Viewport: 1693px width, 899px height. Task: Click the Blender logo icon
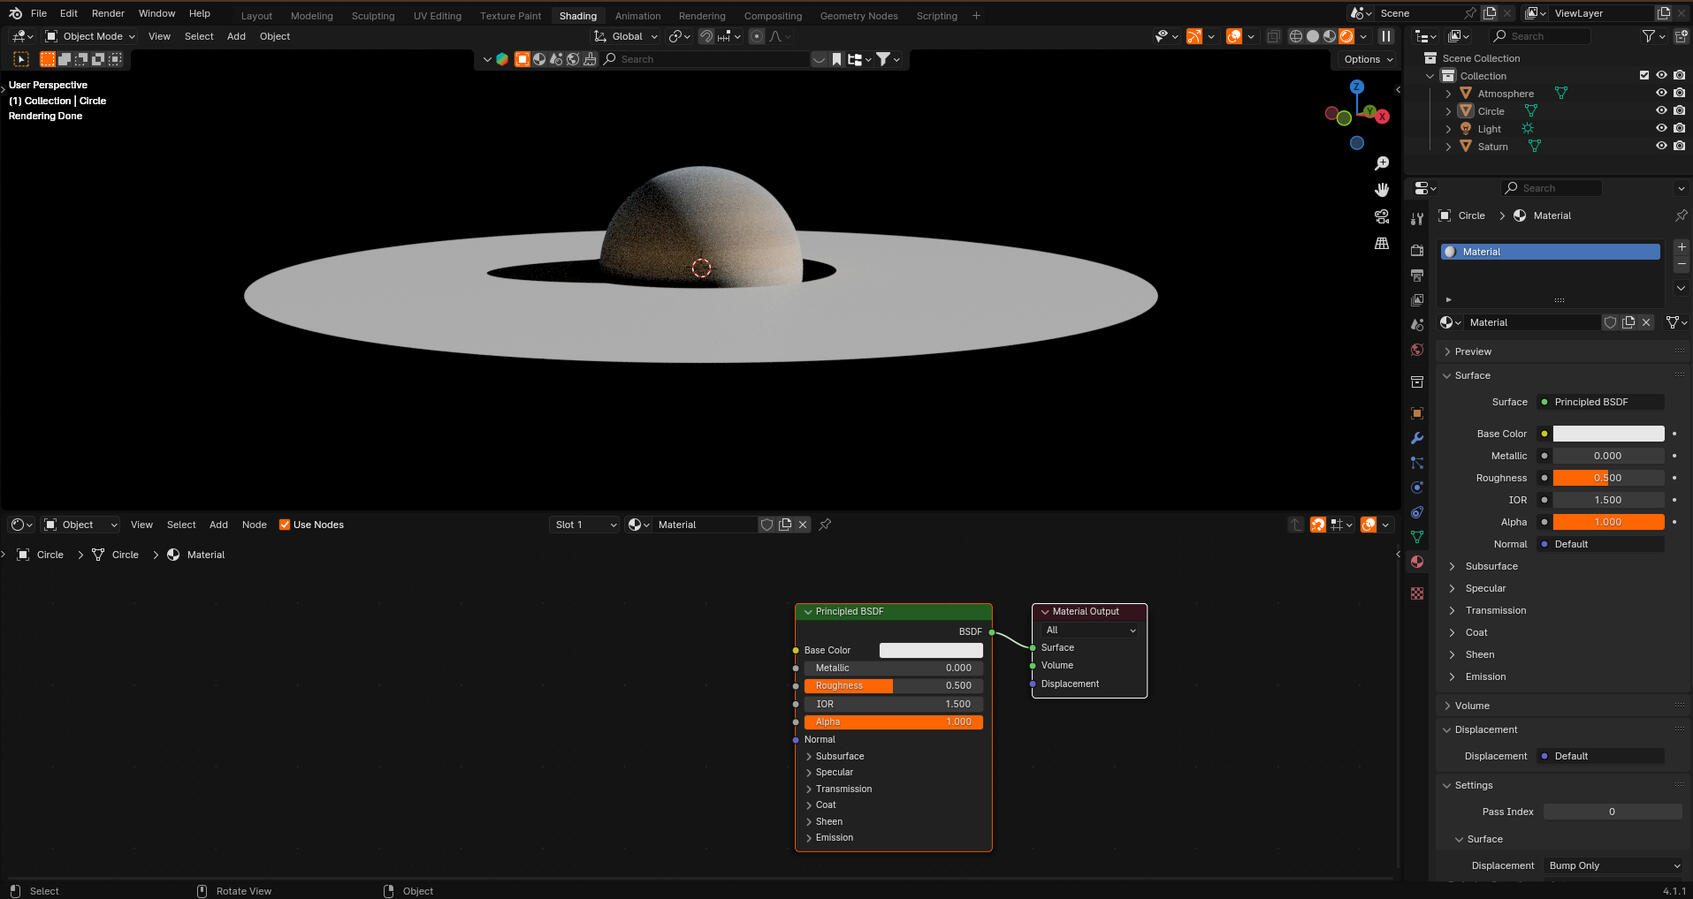pyautogui.click(x=15, y=13)
